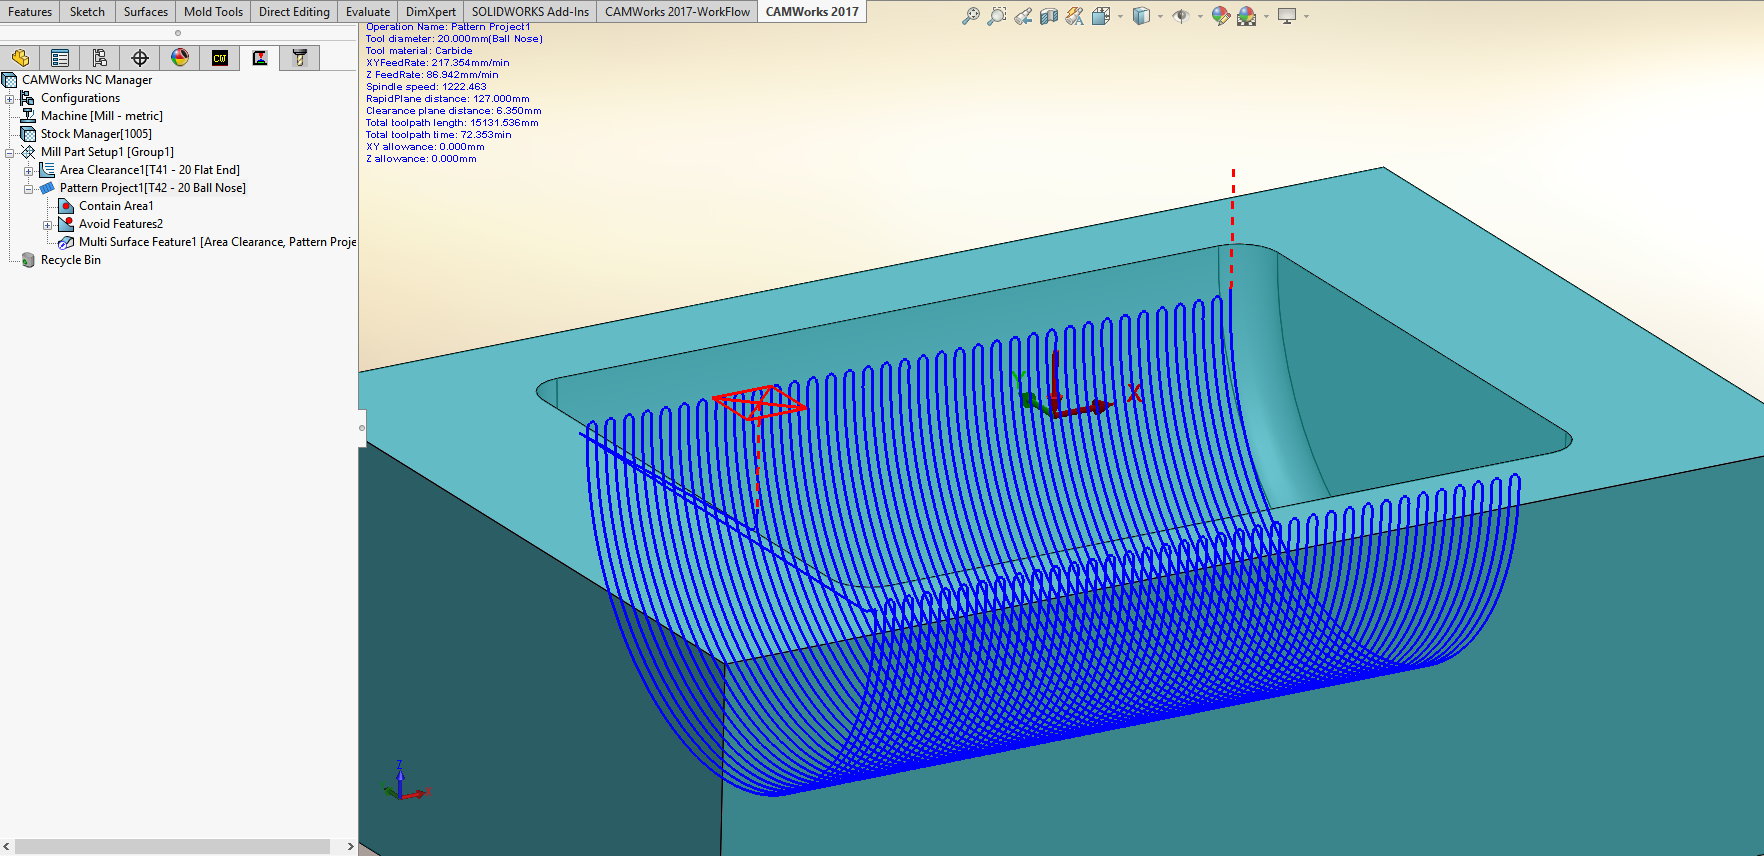Open the SOLIDWORKS Add-Ins tab

tap(530, 12)
